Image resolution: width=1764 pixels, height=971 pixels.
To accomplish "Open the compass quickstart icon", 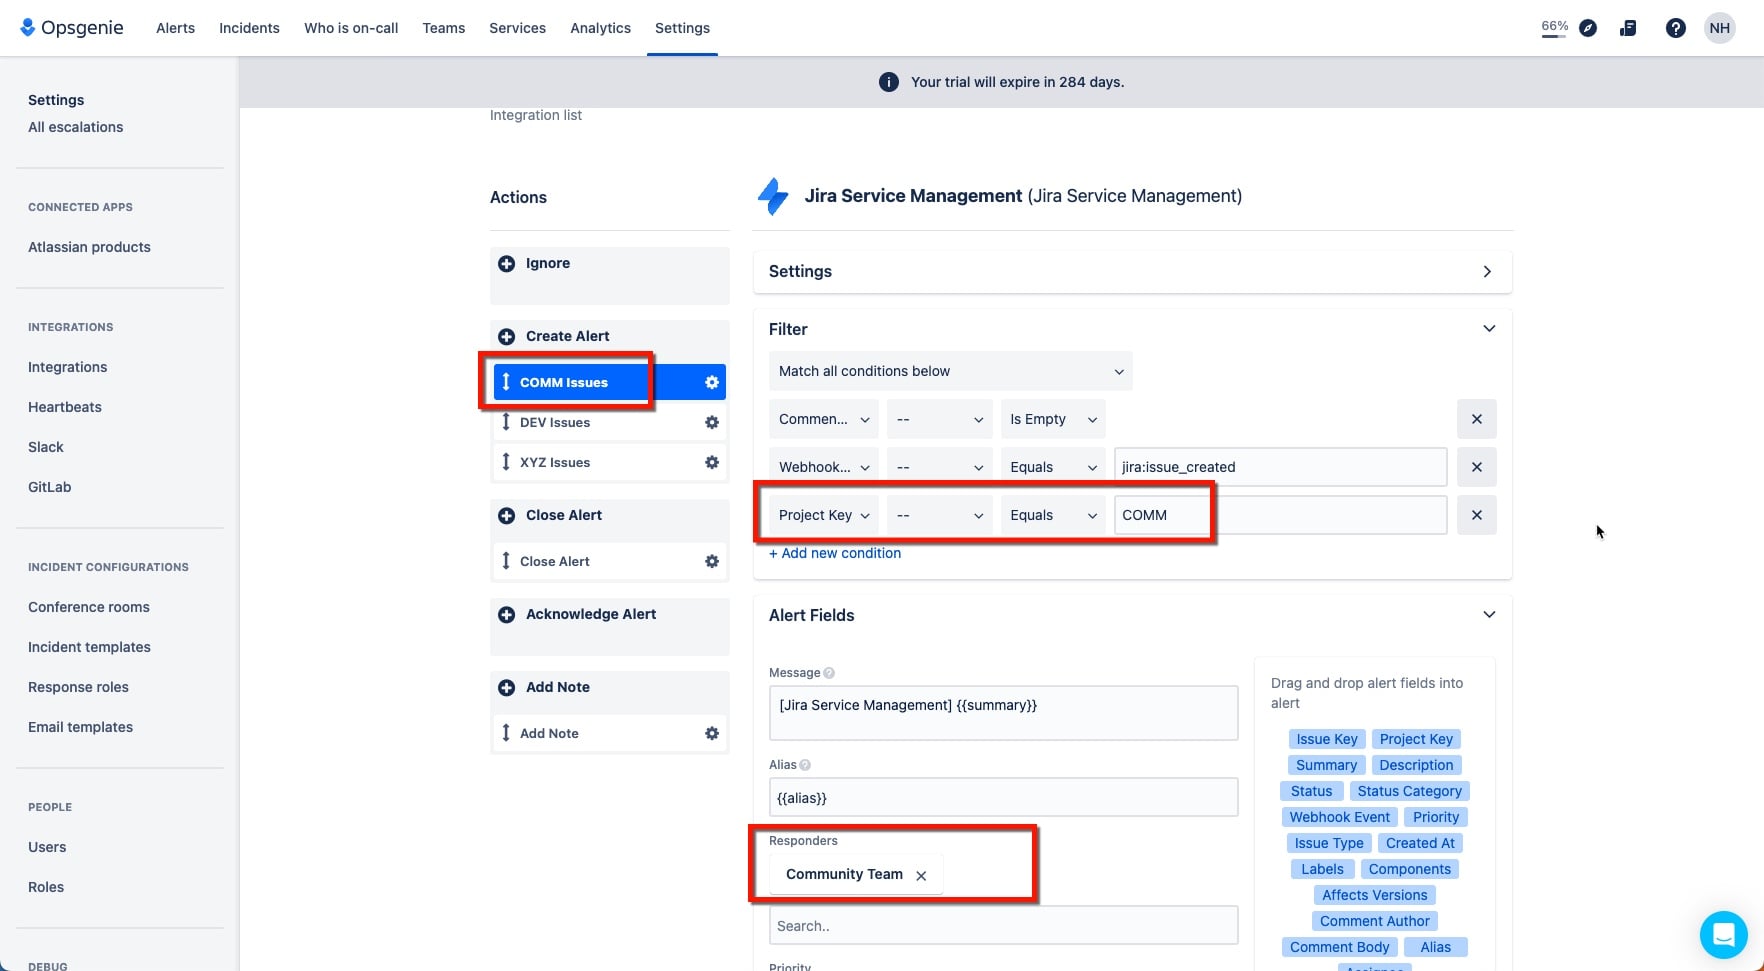I will point(1588,28).
